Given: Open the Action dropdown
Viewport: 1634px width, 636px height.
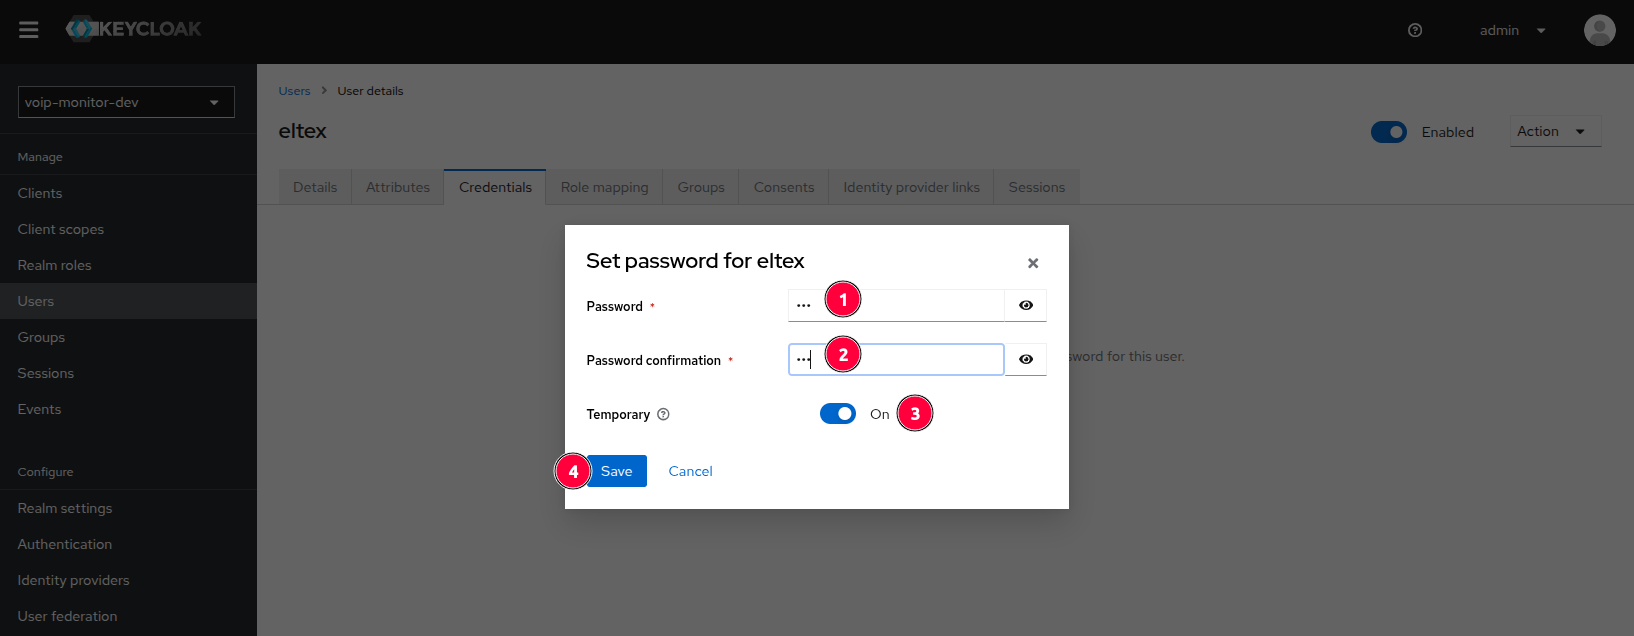Looking at the screenshot, I should coord(1554,131).
